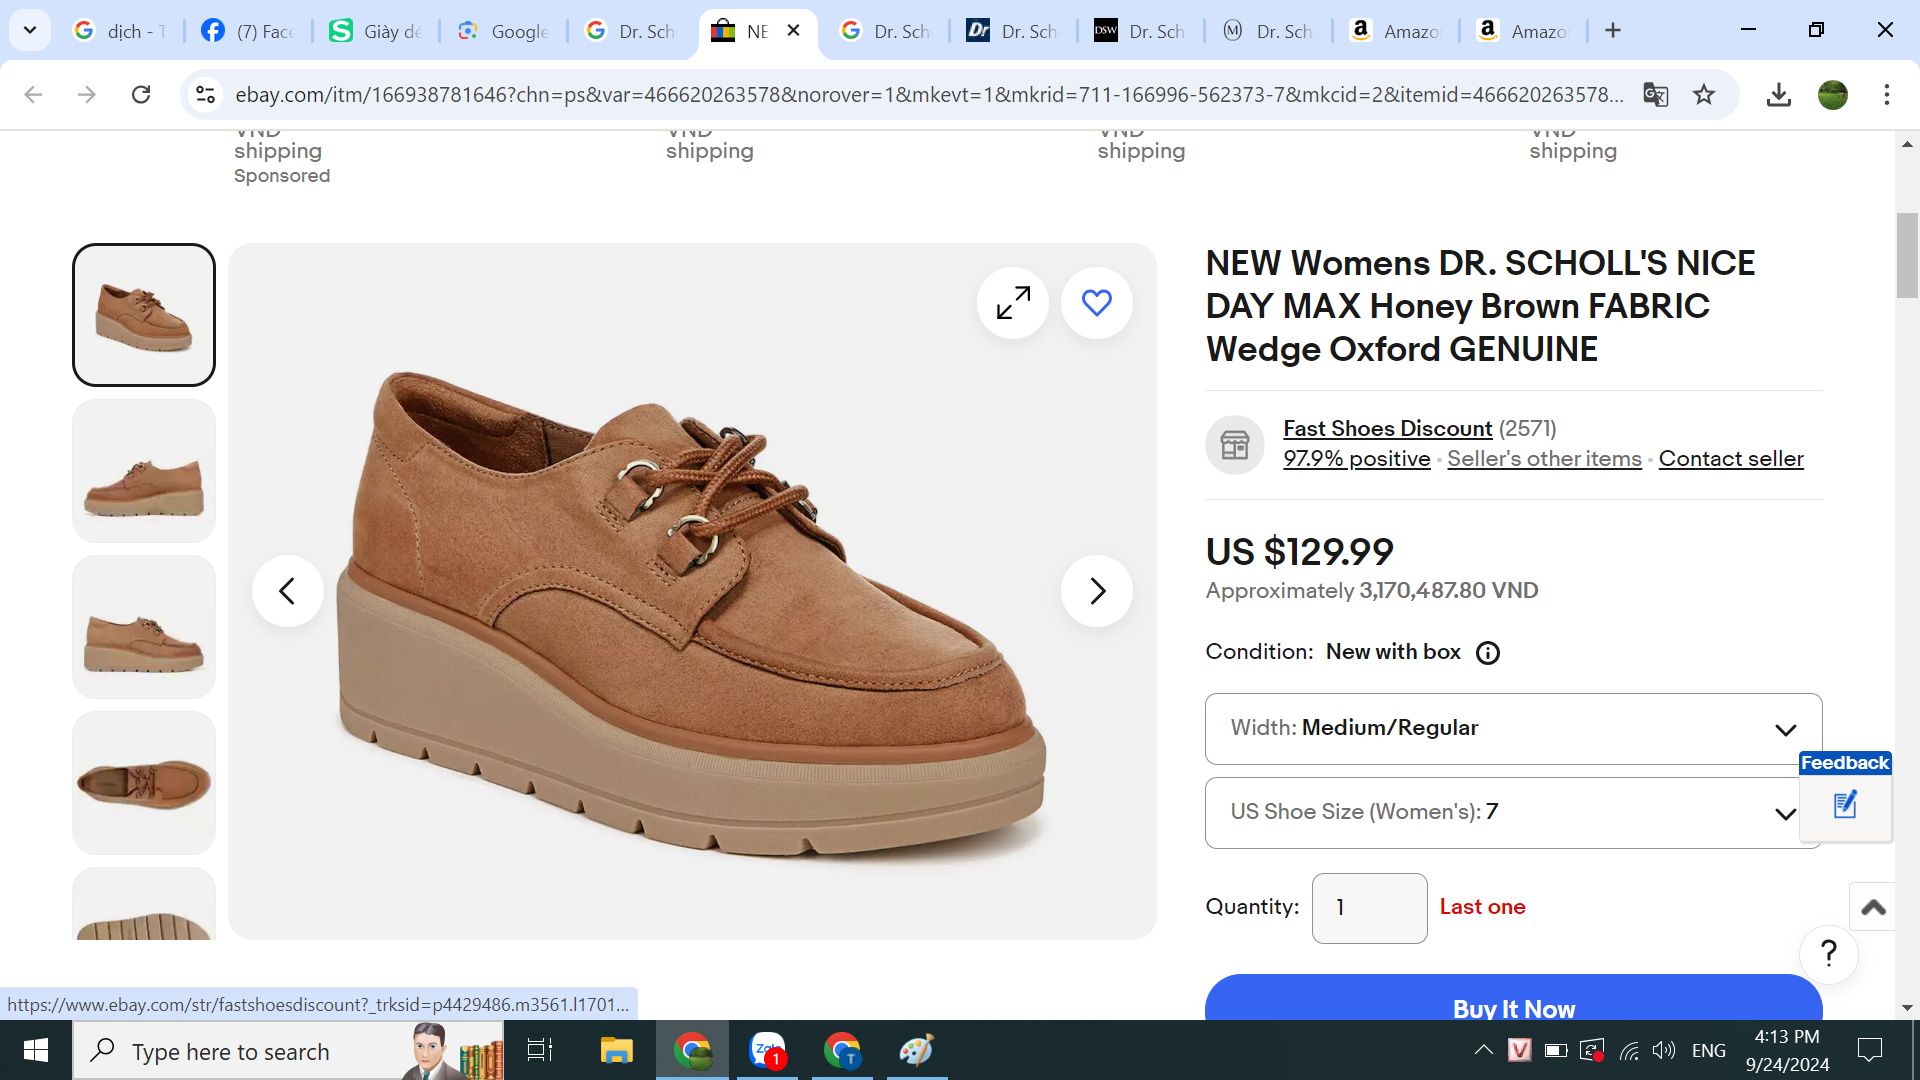
Task: Open Fast Shoes Discount seller link
Action: [1387, 428]
